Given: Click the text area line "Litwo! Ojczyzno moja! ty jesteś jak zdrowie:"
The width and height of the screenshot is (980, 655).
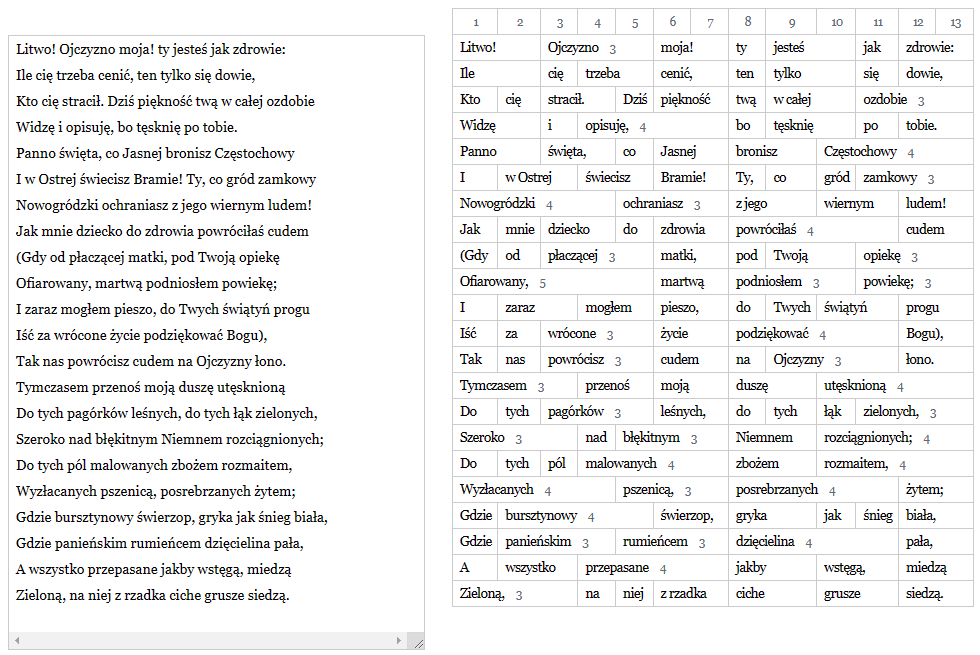Looking at the screenshot, I should coord(151,49).
